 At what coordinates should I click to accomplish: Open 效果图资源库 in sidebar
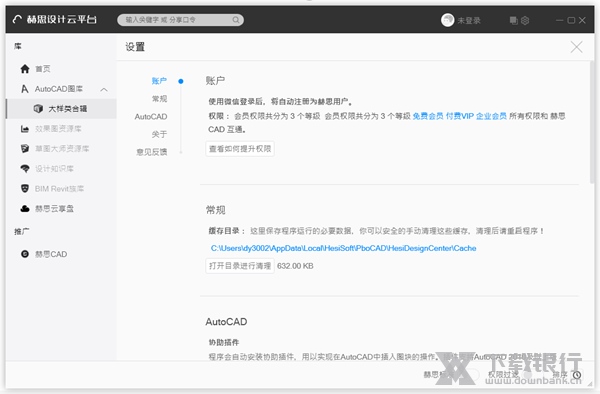[58, 129]
